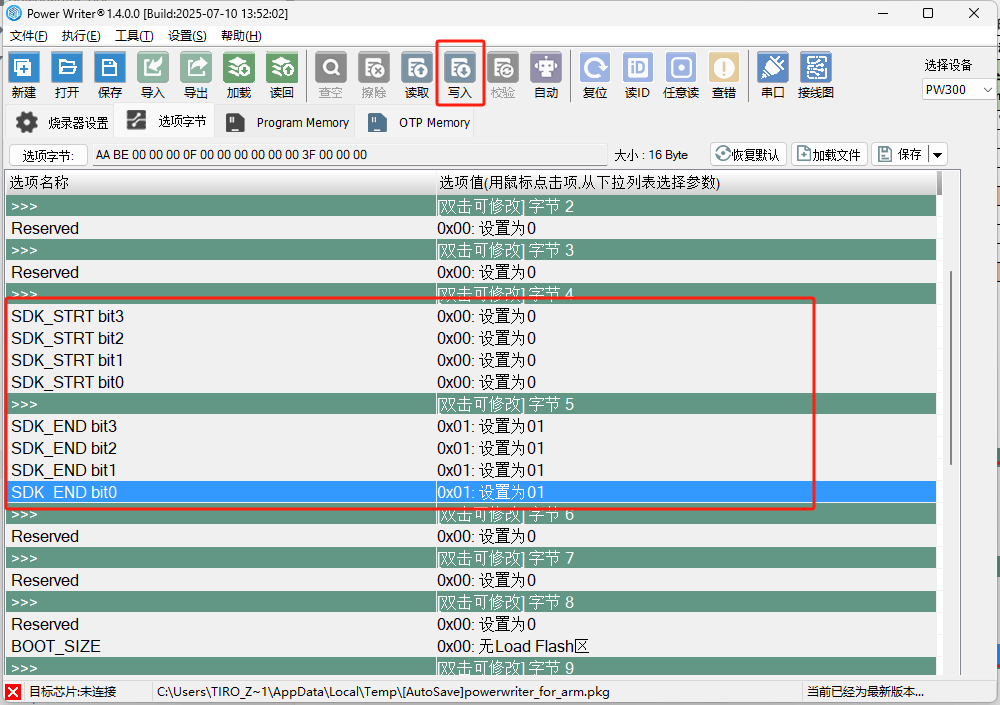The height and width of the screenshot is (705, 1000).
Task: Open SDK_STRT bit1 value dropdown
Action: [686, 360]
